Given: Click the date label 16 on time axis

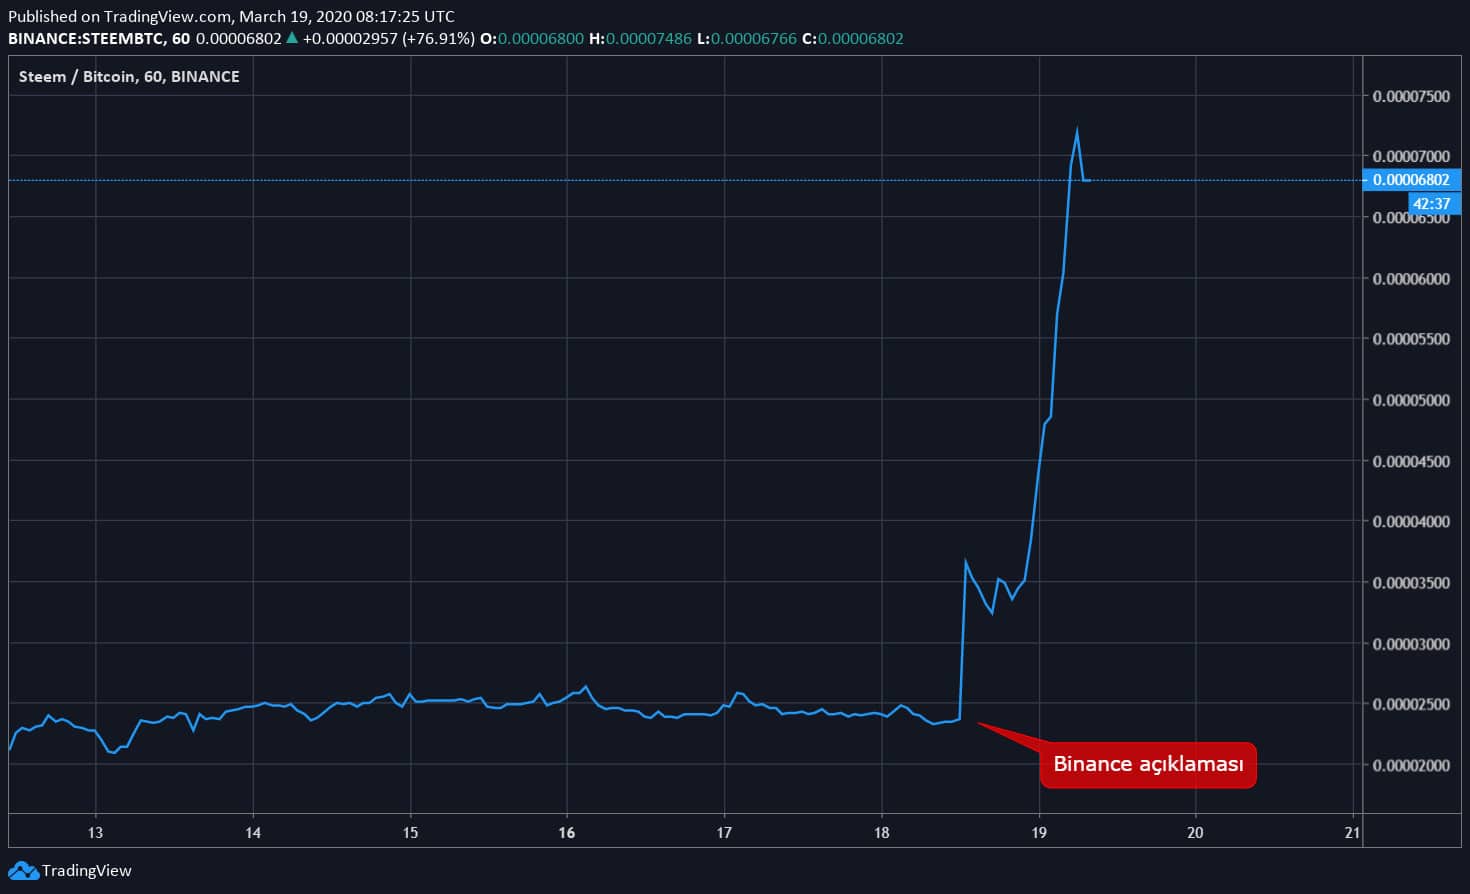Looking at the screenshot, I should tap(567, 832).
